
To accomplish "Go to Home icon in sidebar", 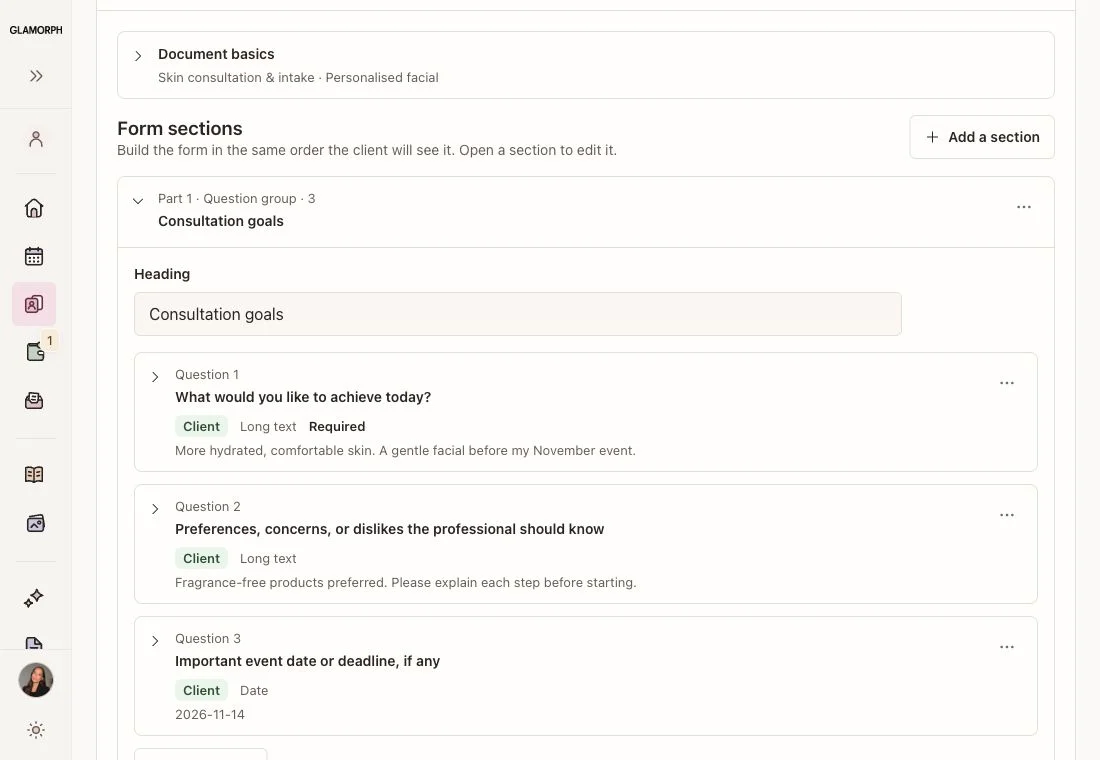I will click(x=34, y=208).
